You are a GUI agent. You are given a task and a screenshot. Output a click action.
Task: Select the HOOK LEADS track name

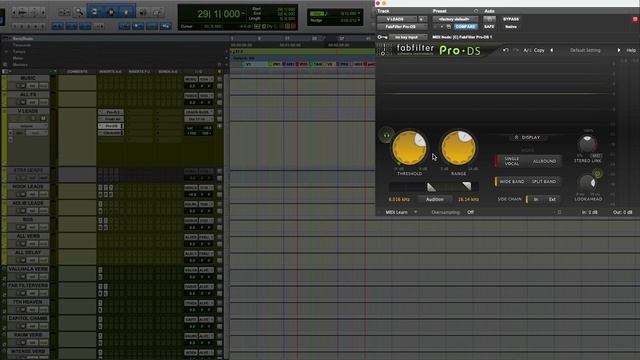28,187
